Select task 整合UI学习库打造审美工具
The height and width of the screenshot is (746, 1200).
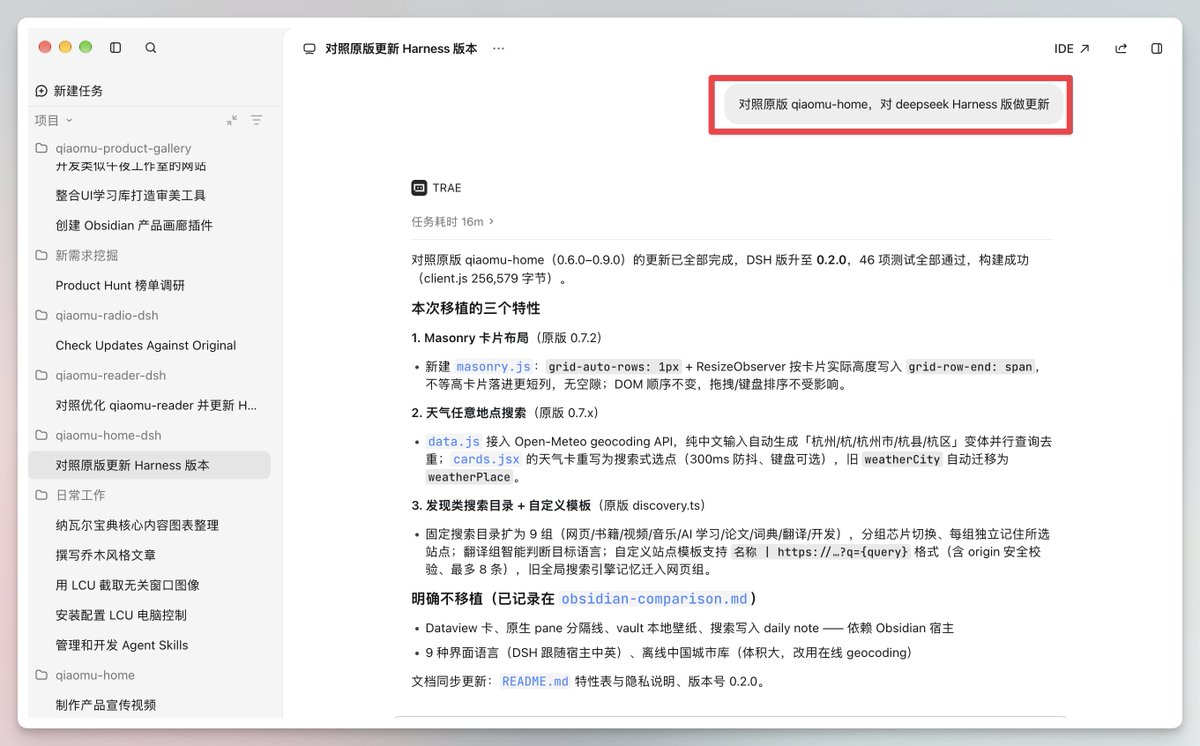coord(131,195)
